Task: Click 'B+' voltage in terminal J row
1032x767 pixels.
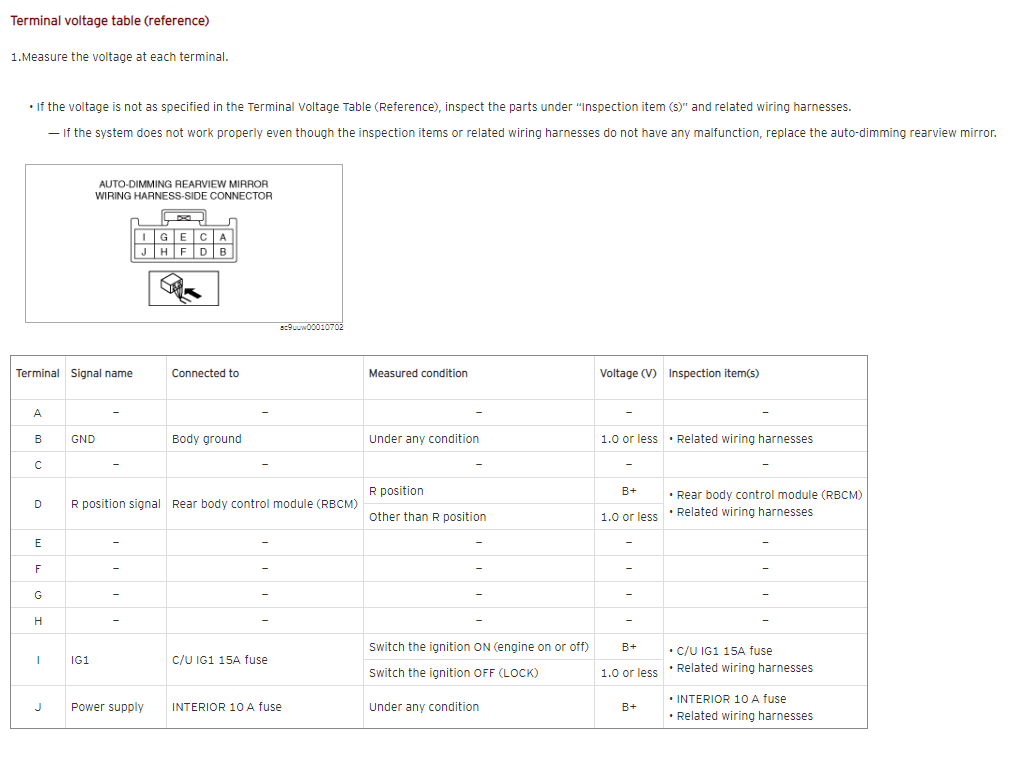Action: pyautogui.click(x=629, y=707)
